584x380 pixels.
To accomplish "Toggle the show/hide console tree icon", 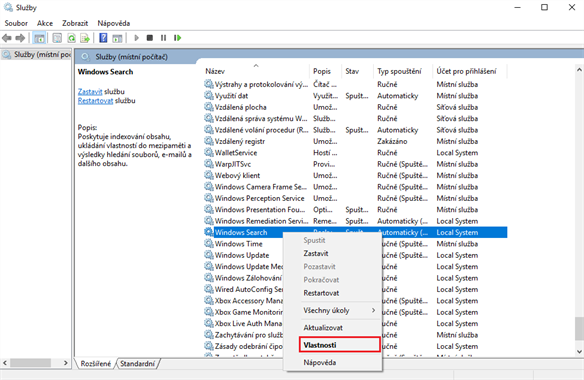I will 39,38.
